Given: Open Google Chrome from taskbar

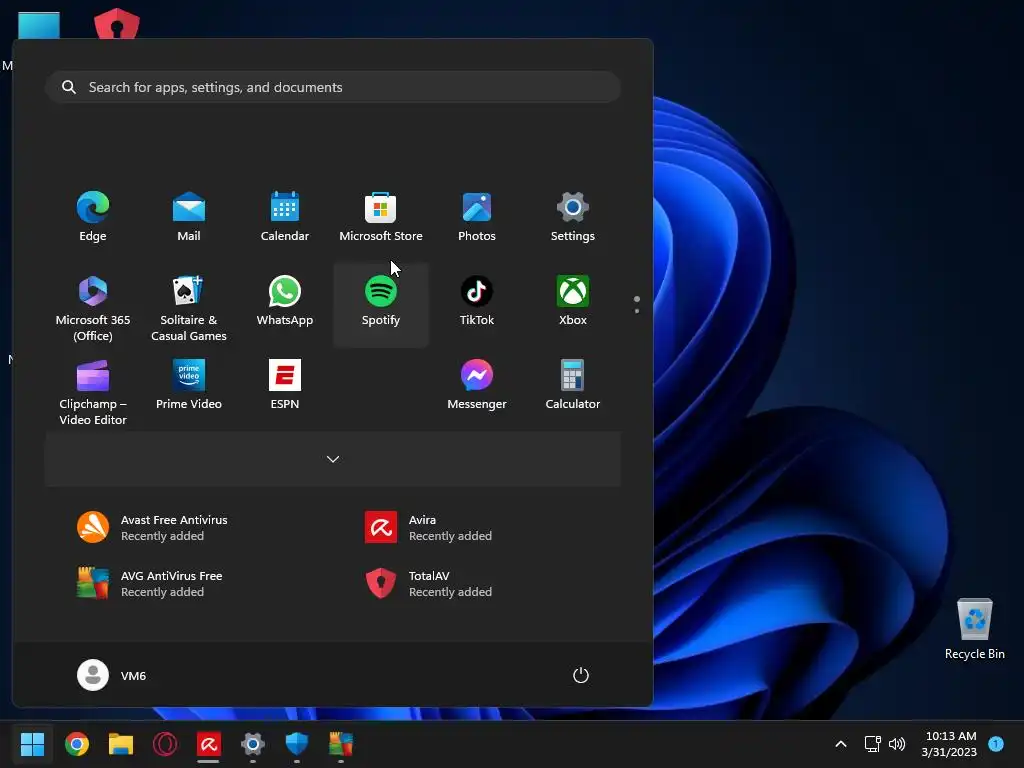Looking at the screenshot, I should pos(77,744).
